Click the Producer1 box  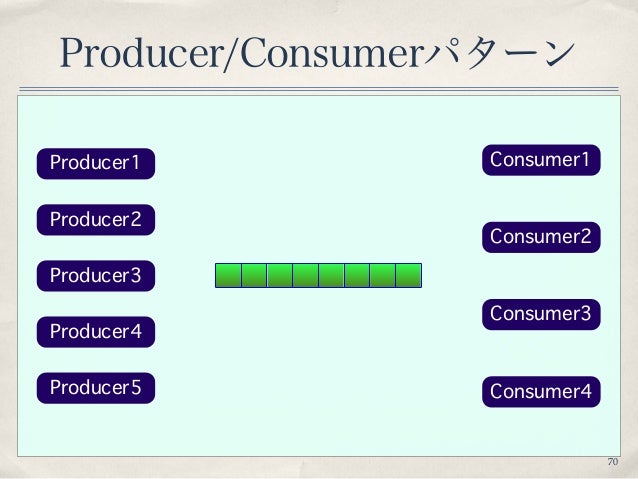point(96,164)
